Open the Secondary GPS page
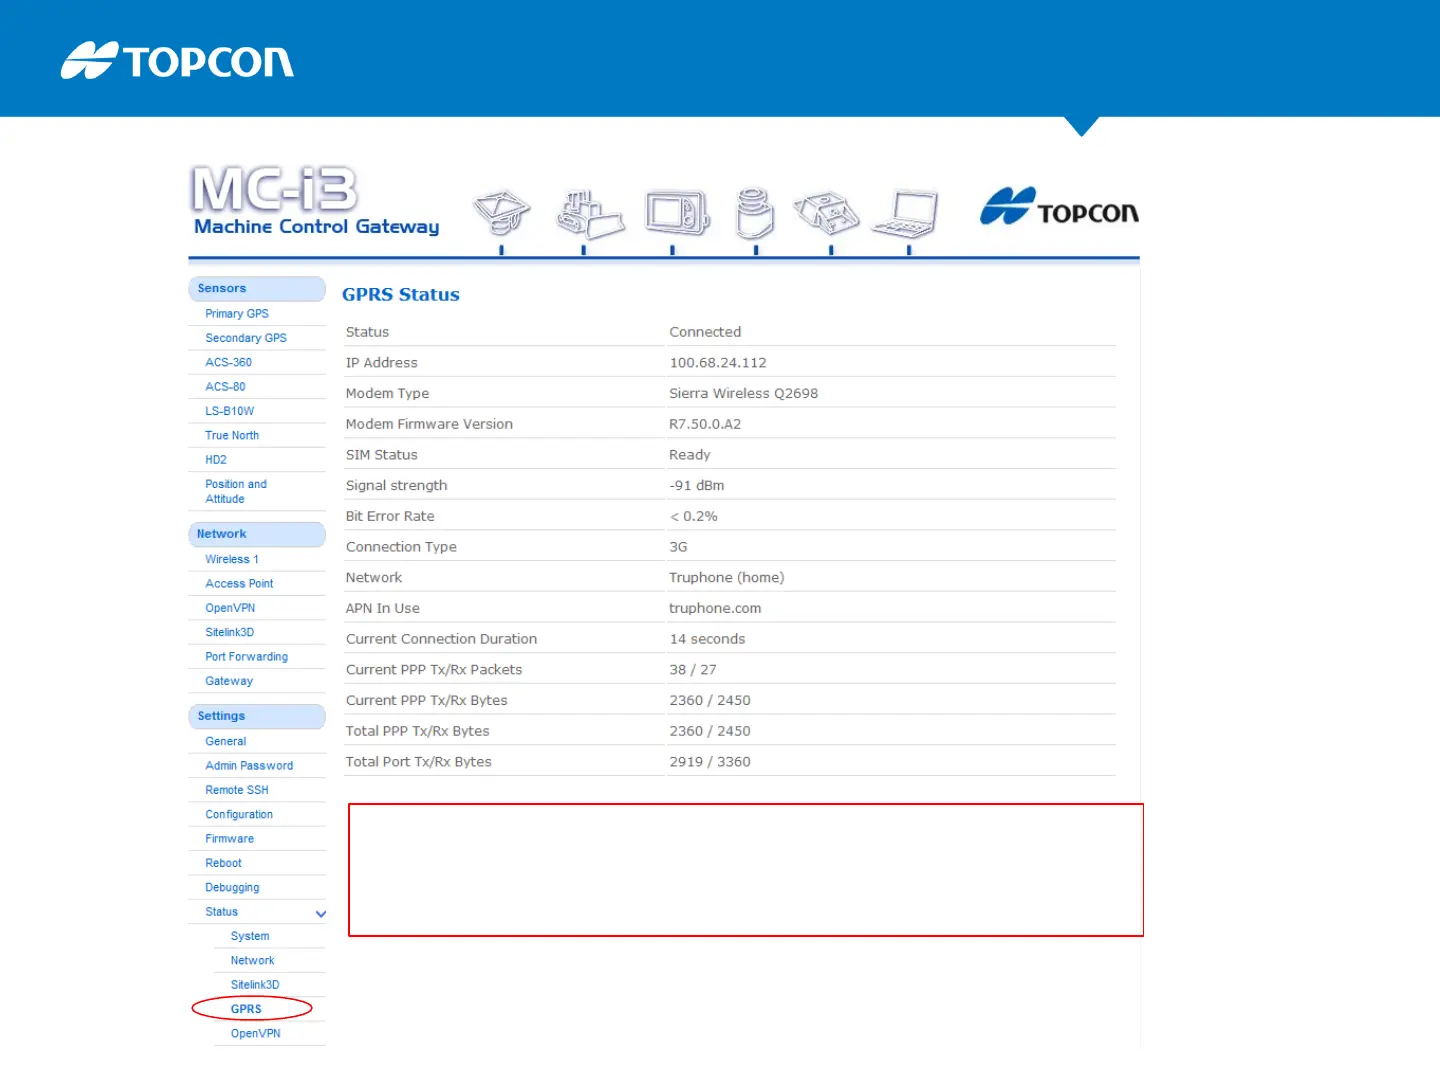Screen dimensions: 1440x1080 pyautogui.click(x=246, y=338)
